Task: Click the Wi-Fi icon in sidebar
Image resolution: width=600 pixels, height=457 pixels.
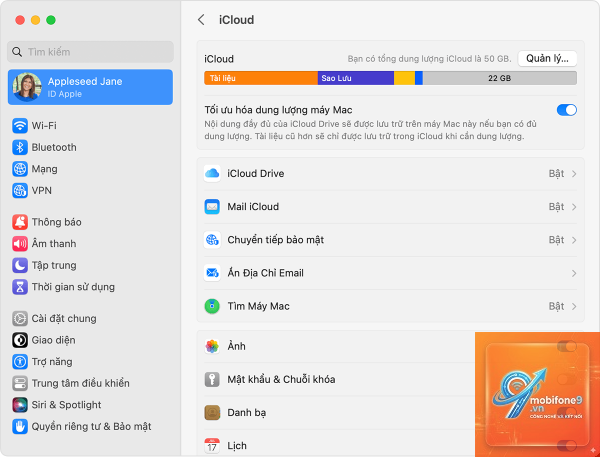Action: click(x=20, y=126)
